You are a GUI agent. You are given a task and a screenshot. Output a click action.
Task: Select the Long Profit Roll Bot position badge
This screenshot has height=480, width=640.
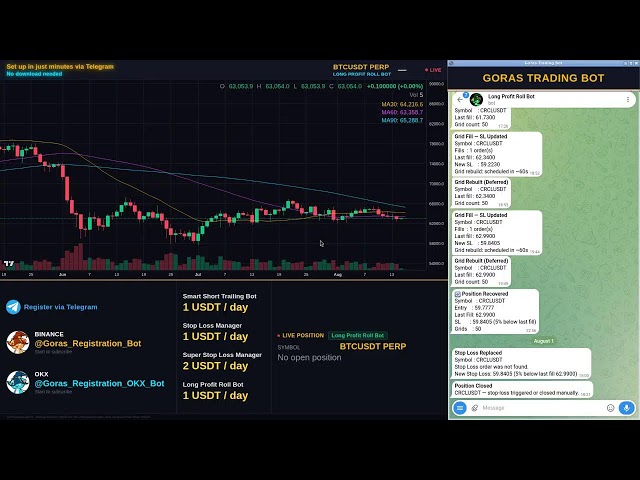358,335
